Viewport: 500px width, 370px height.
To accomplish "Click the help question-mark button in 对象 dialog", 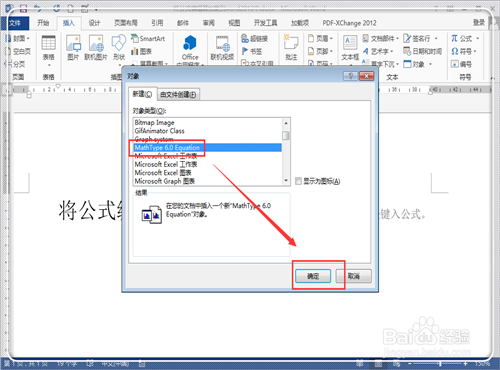I will [350, 76].
